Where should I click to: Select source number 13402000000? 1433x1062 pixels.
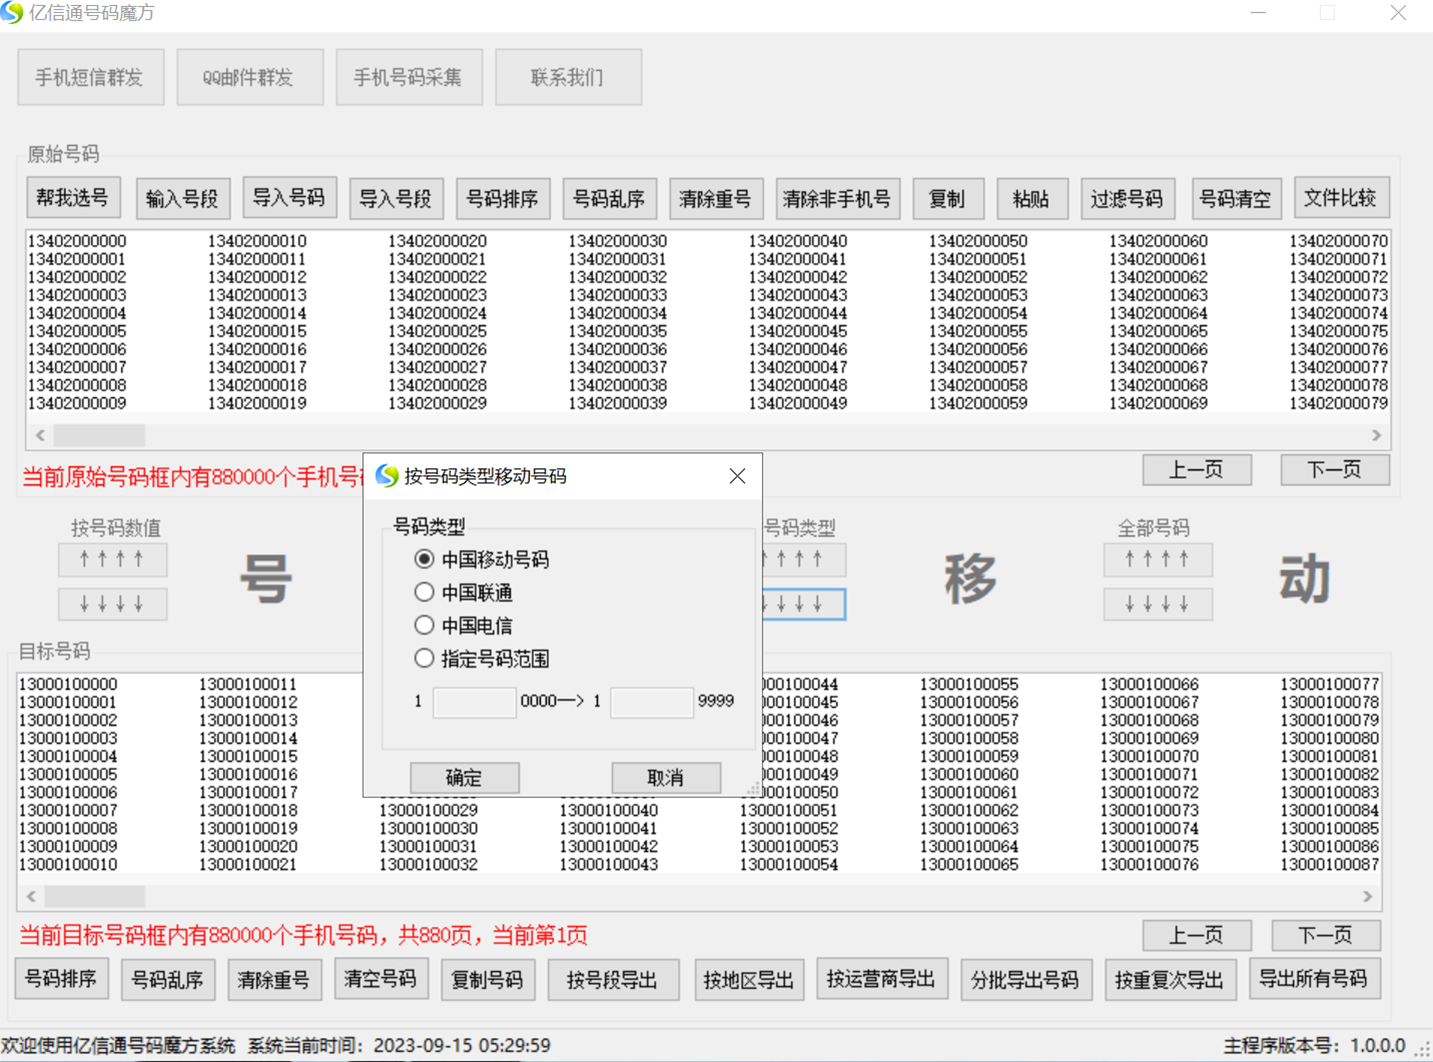(77, 241)
